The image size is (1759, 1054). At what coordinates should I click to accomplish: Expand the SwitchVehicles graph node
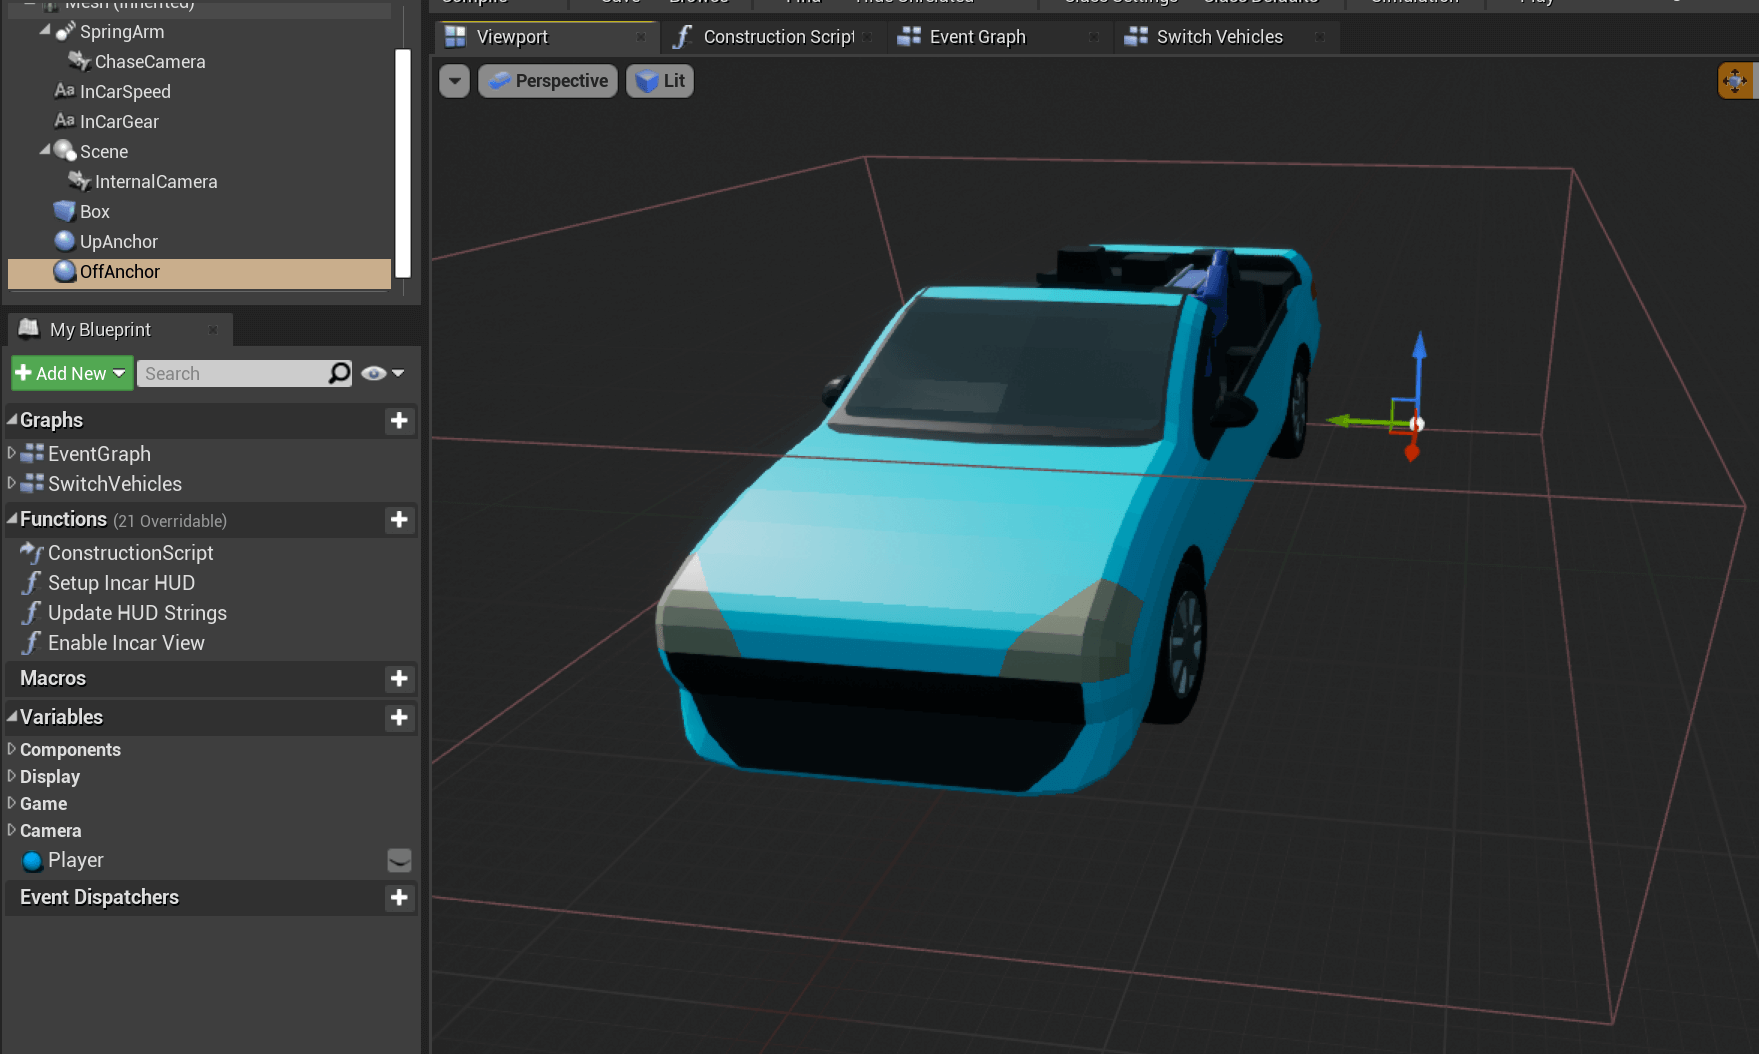click(12, 483)
